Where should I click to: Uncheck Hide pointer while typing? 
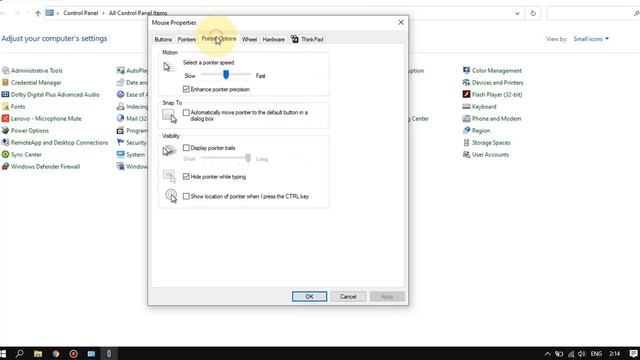click(x=186, y=176)
